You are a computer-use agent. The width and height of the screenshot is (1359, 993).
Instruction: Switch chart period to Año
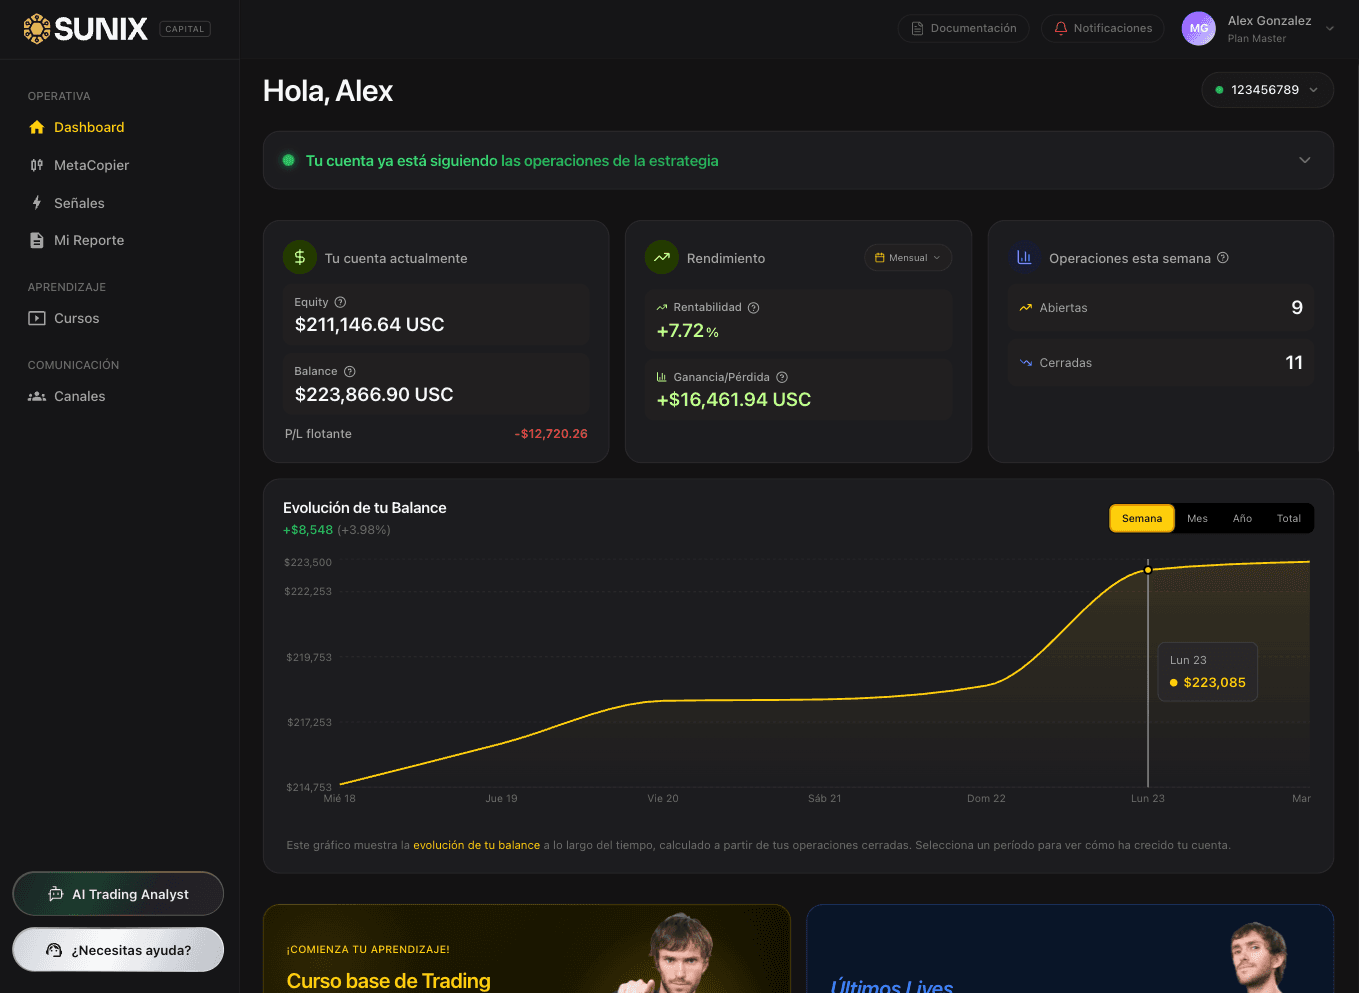click(1242, 518)
